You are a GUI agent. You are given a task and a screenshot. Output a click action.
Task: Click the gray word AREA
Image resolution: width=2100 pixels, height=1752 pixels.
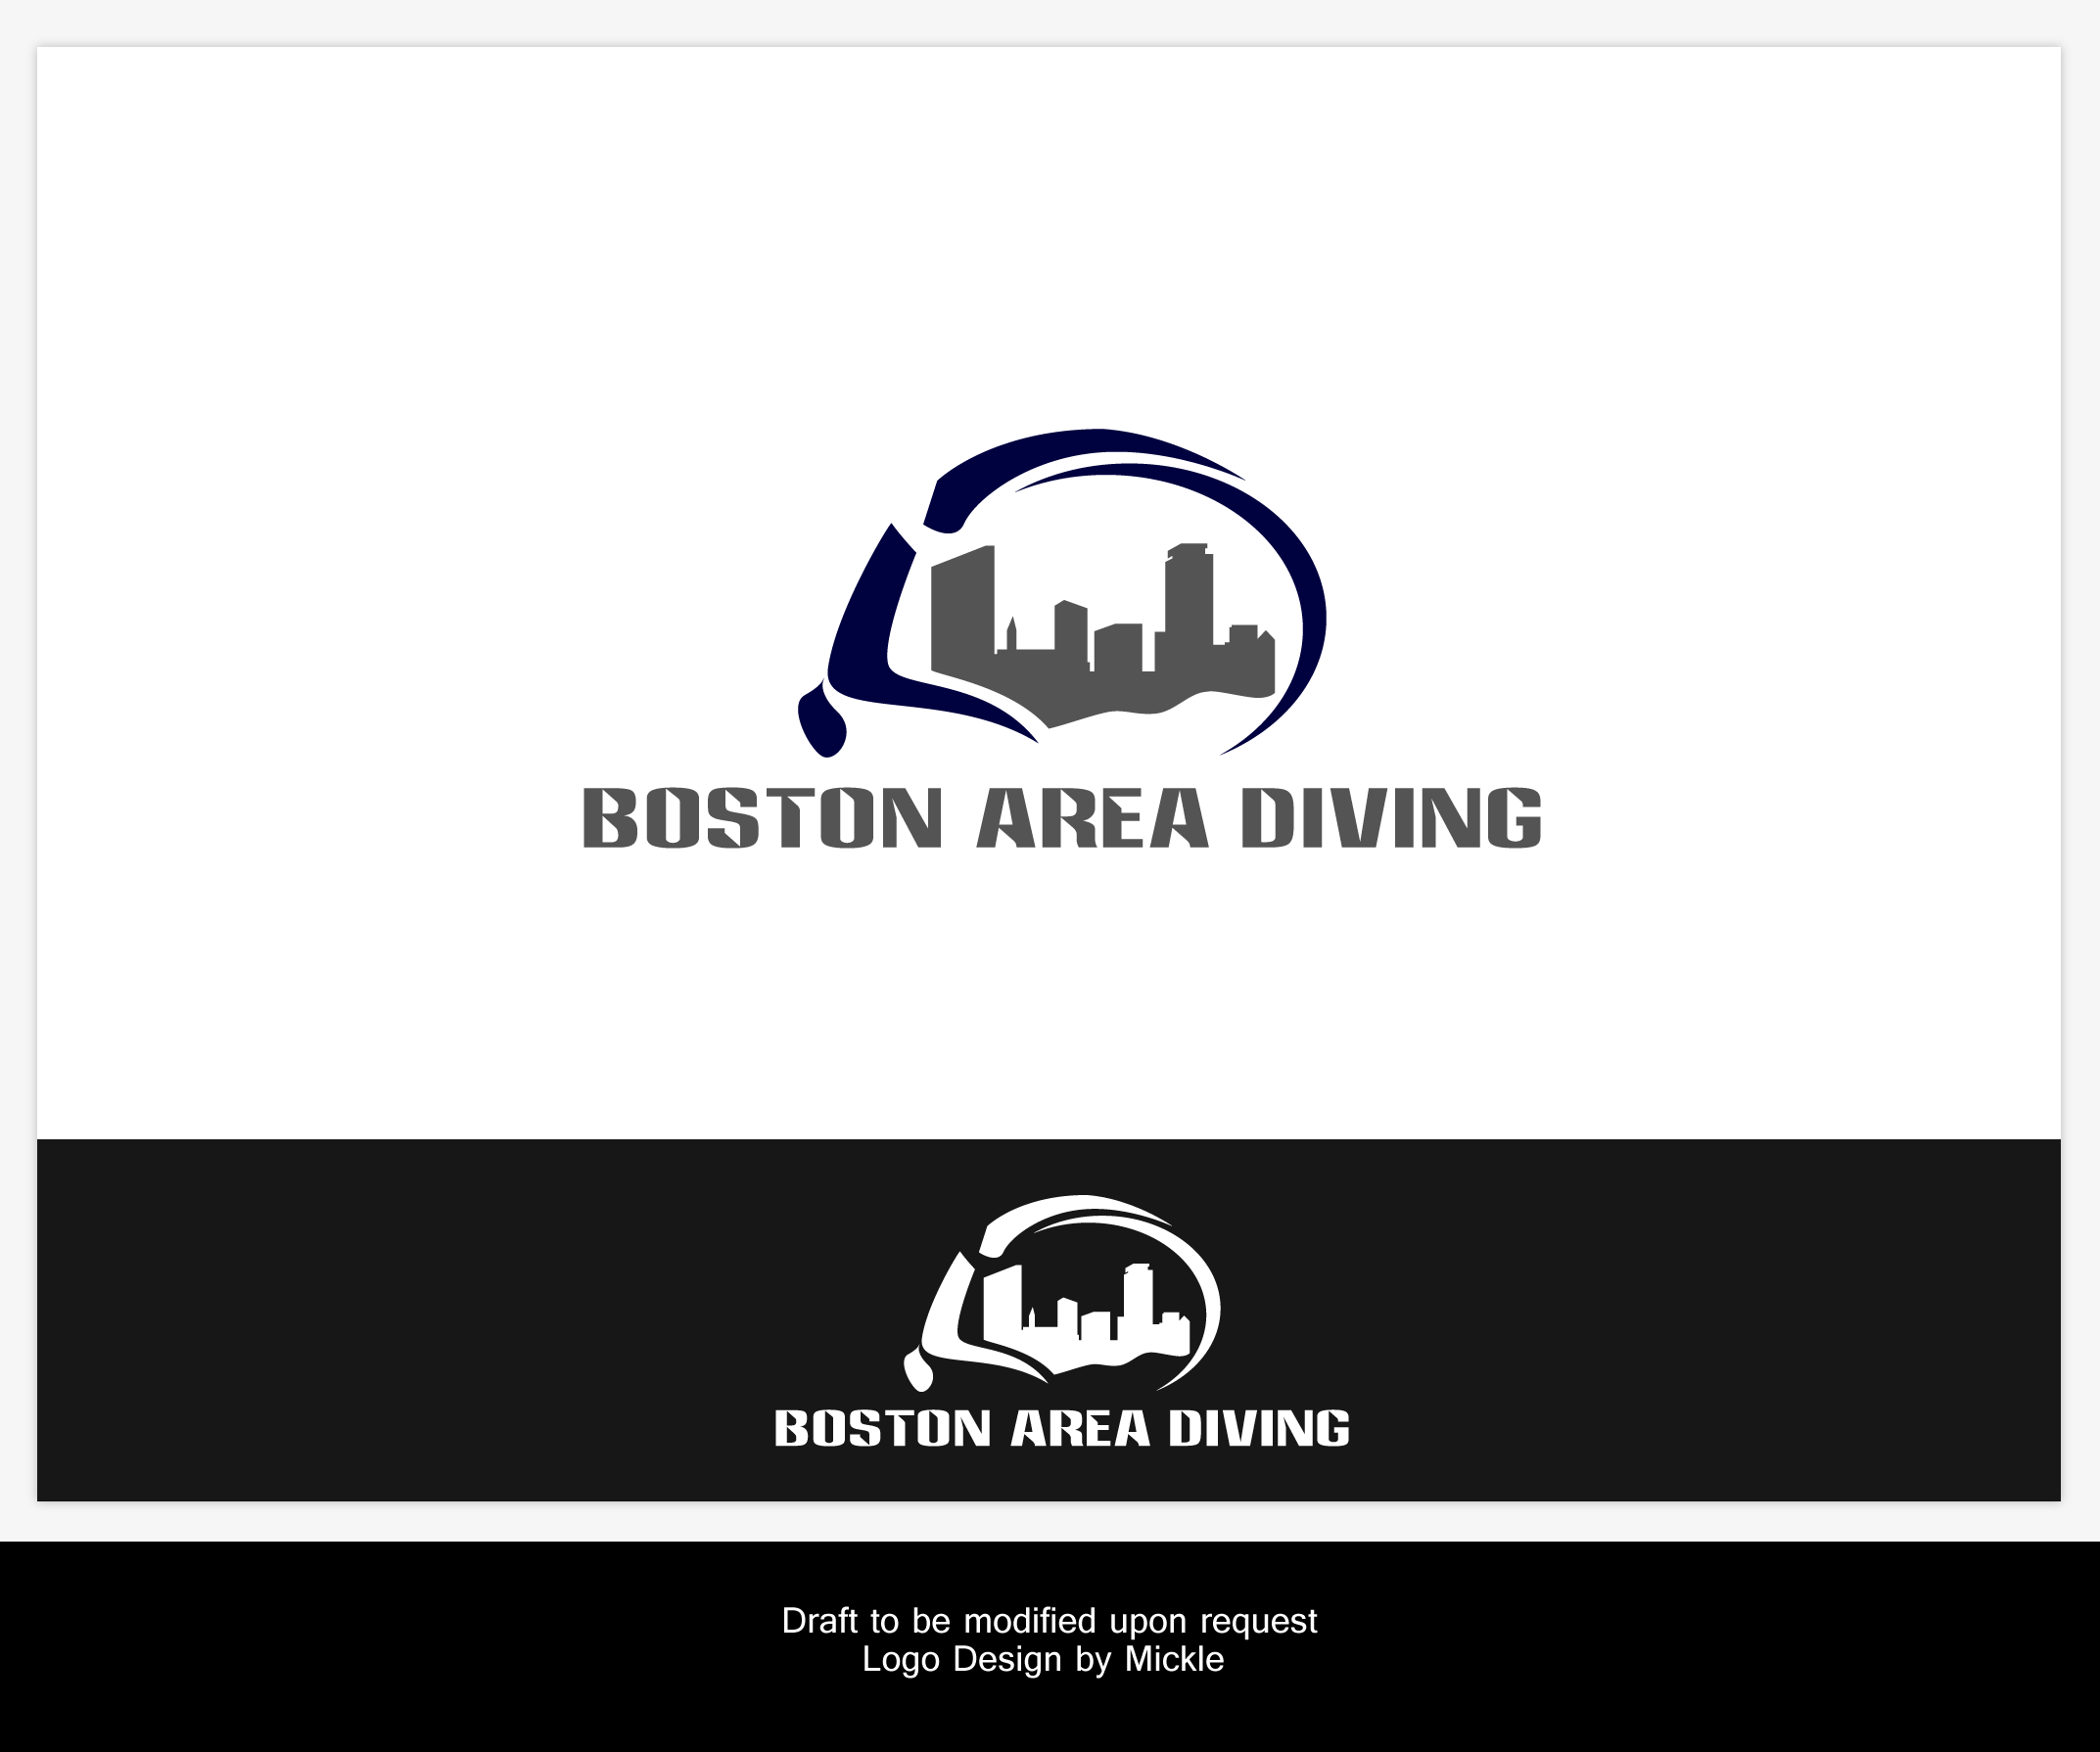[1092, 819]
